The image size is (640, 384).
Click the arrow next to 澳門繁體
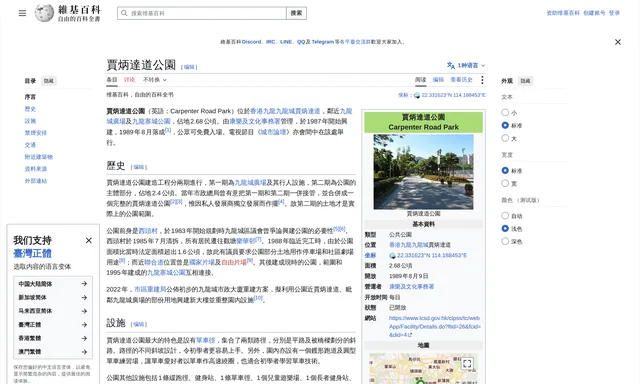click(x=84, y=352)
